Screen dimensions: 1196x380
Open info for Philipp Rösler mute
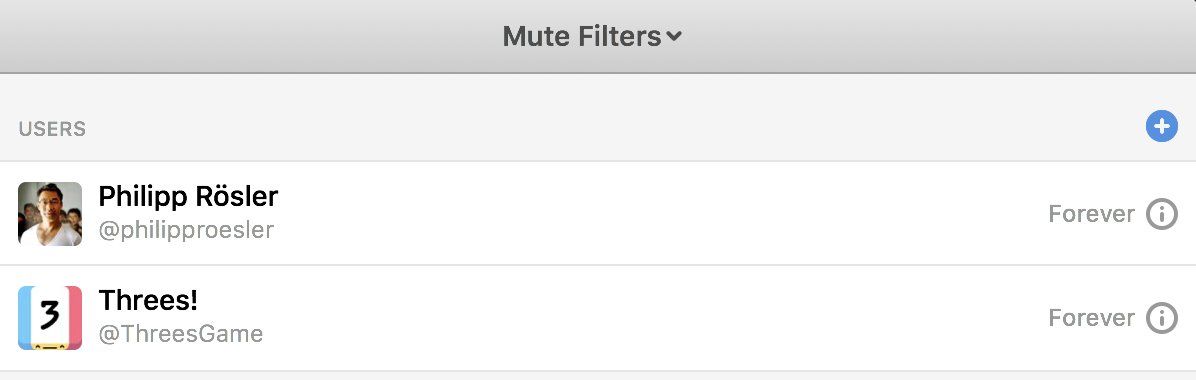(x=1162, y=214)
